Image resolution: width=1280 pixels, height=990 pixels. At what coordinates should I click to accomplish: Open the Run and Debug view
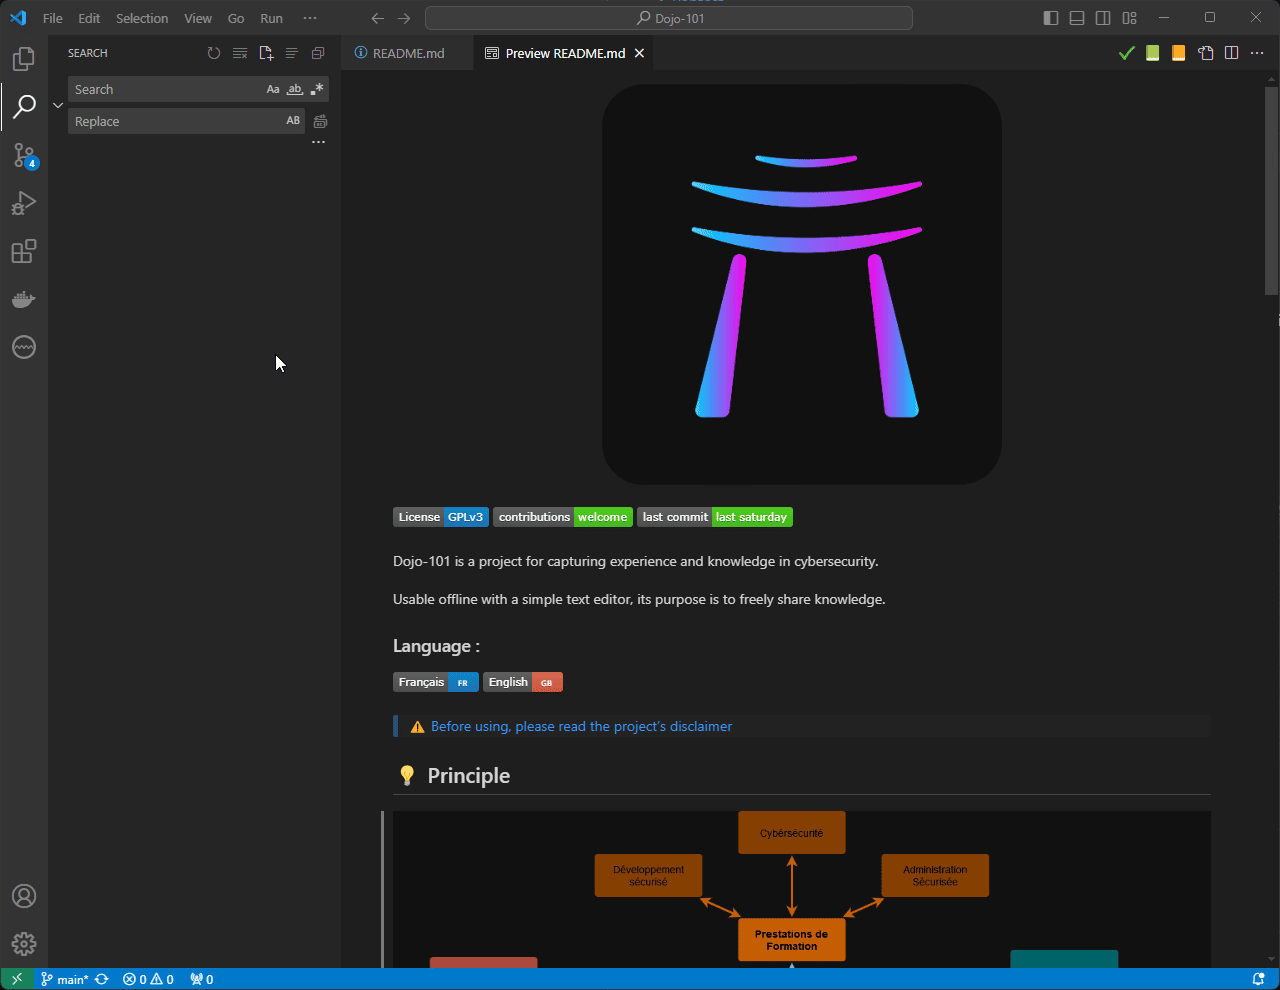24,203
